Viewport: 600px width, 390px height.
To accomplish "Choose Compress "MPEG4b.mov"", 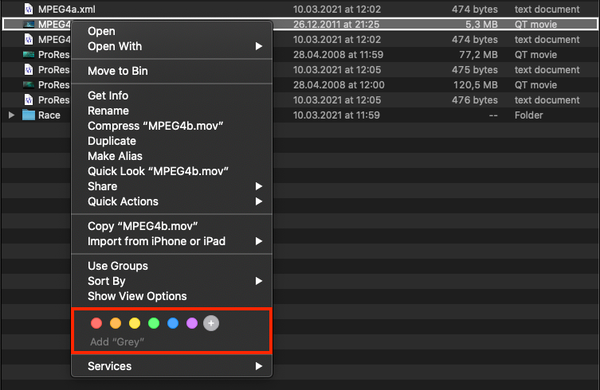I will [x=172, y=126].
